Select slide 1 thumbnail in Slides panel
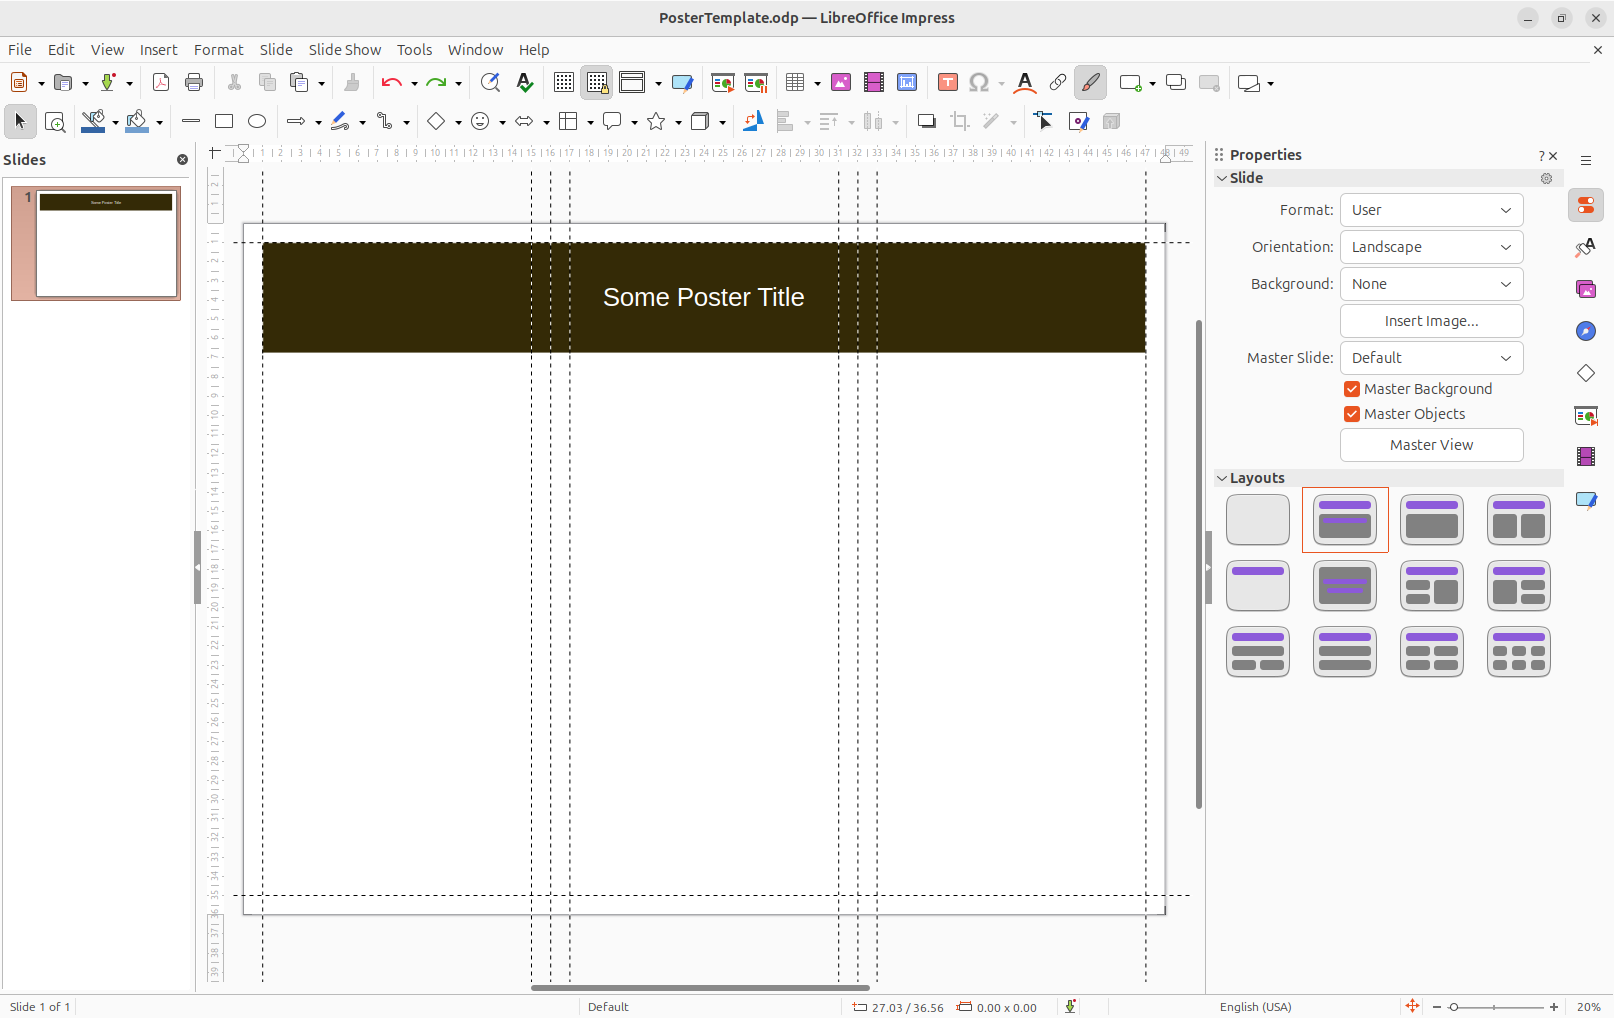 click(x=96, y=243)
